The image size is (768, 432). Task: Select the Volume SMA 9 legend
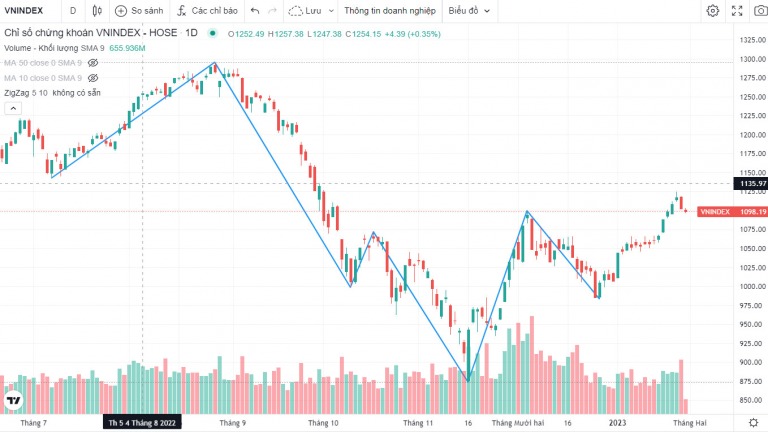pos(54,48)
